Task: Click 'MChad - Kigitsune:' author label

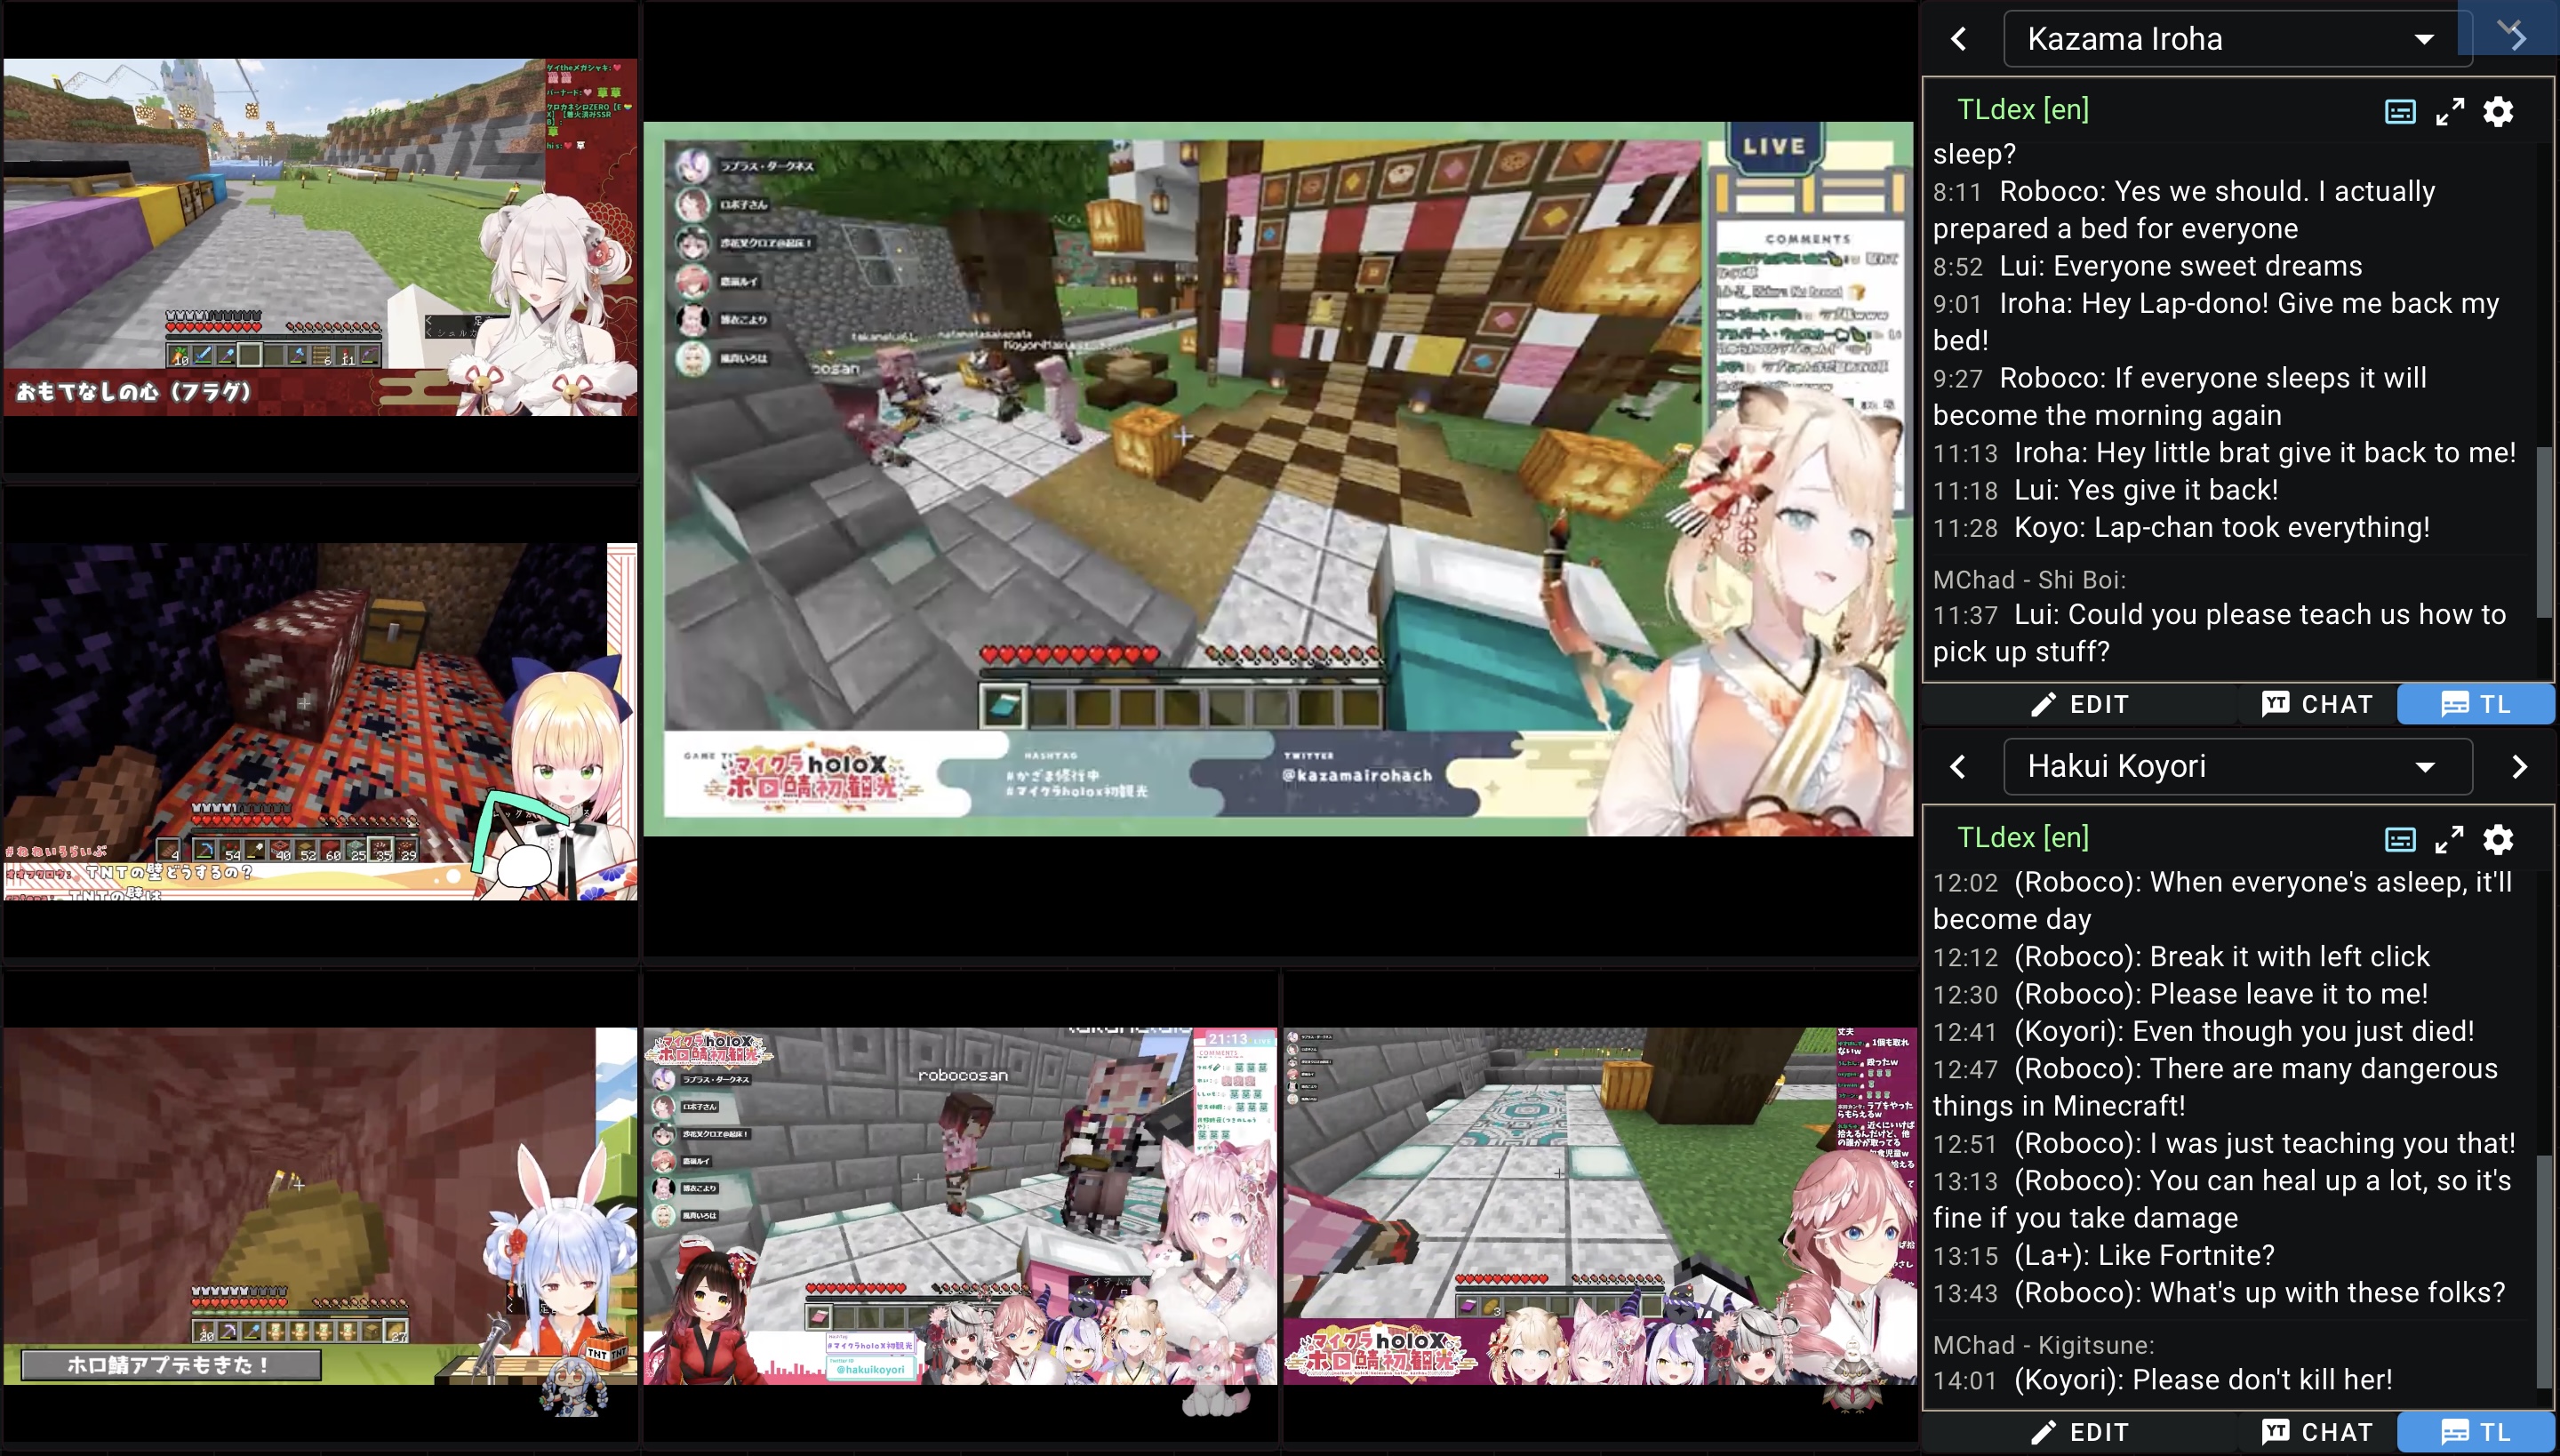Action: pos(2043,1345)
